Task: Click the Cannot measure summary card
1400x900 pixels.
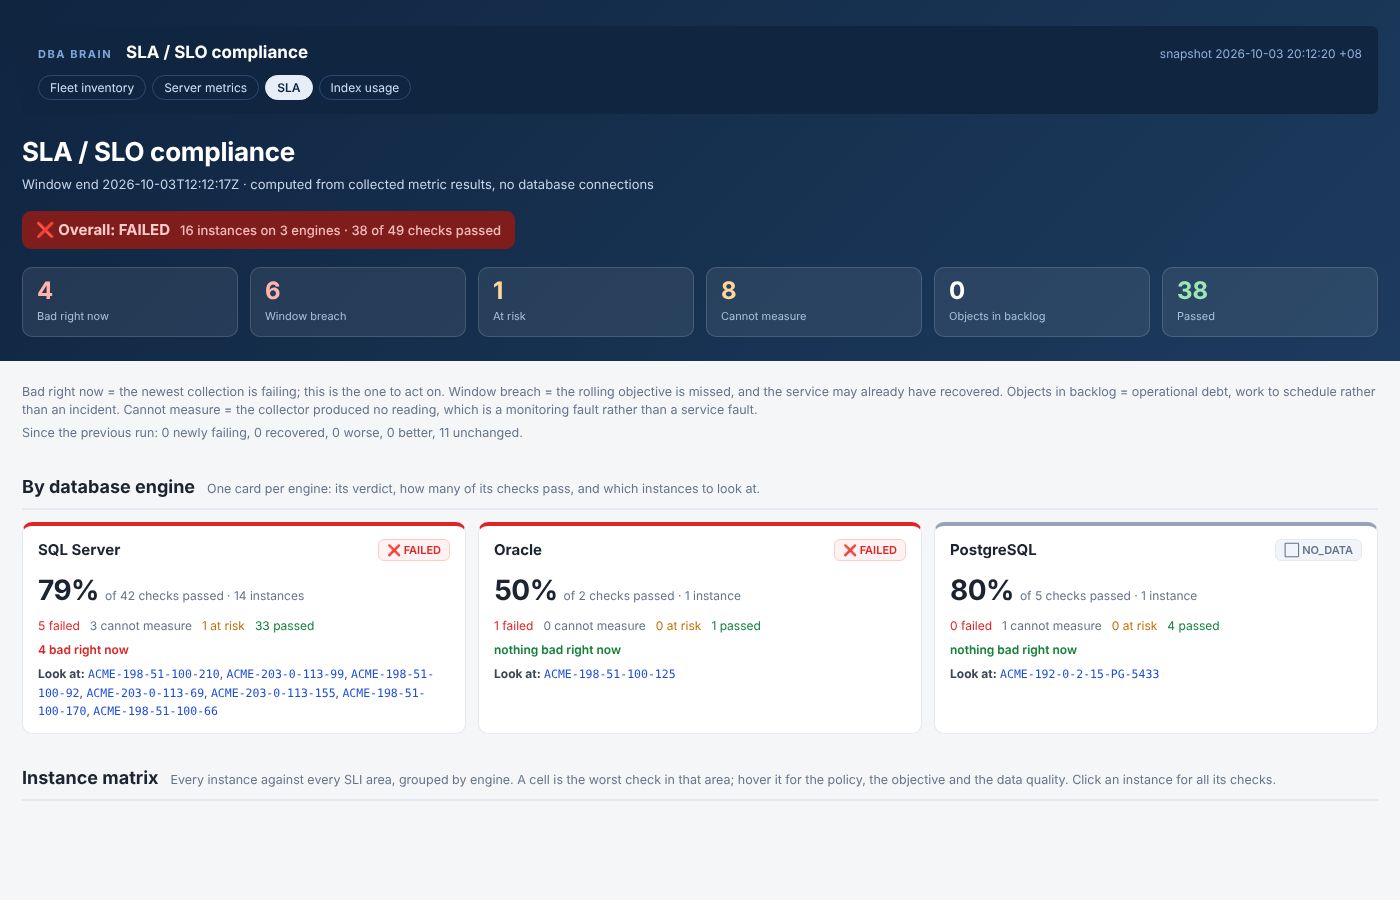Action: point(814,302)
